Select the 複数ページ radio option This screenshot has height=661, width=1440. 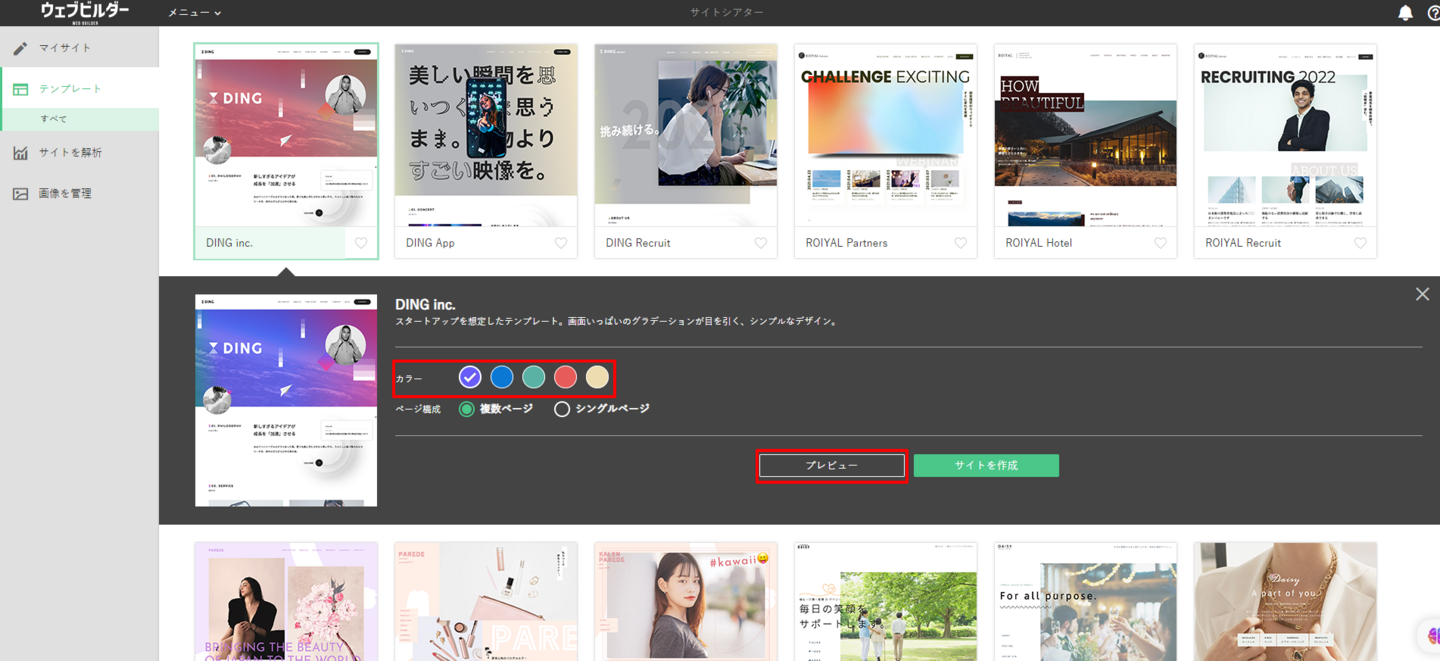click(x=467, y=409)
